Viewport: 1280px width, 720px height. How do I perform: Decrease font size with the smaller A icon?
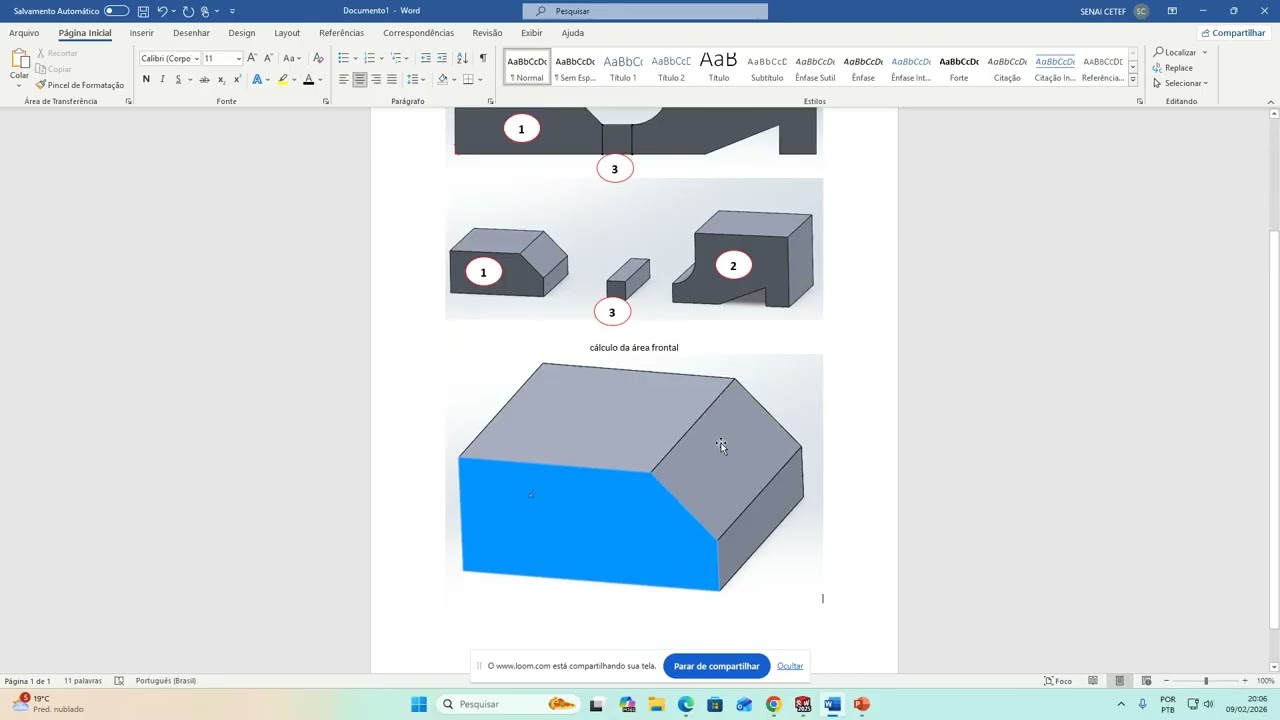(x=268, y=58)
